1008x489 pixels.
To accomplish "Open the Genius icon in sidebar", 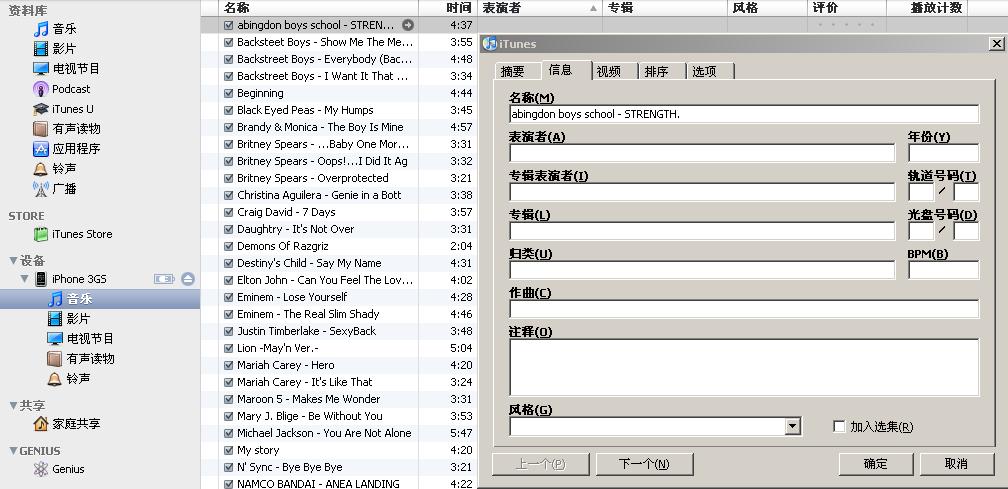I will pyautogui.click(x=41, y=469).
